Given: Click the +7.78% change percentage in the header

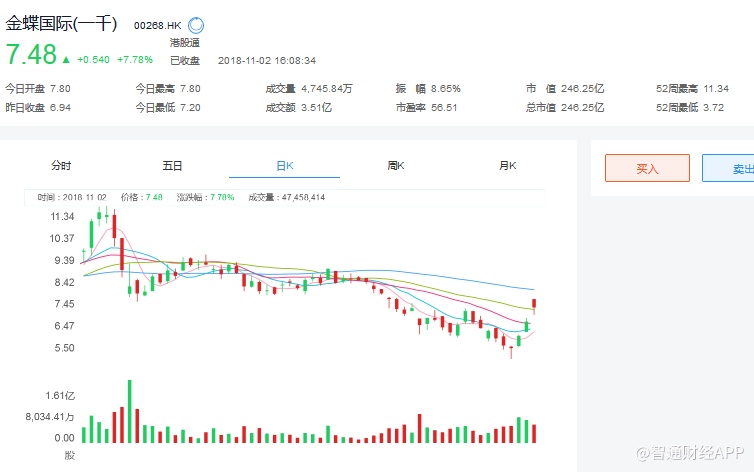Looking at the screenshot, I should pyautogui.click(x=135, y=59).
